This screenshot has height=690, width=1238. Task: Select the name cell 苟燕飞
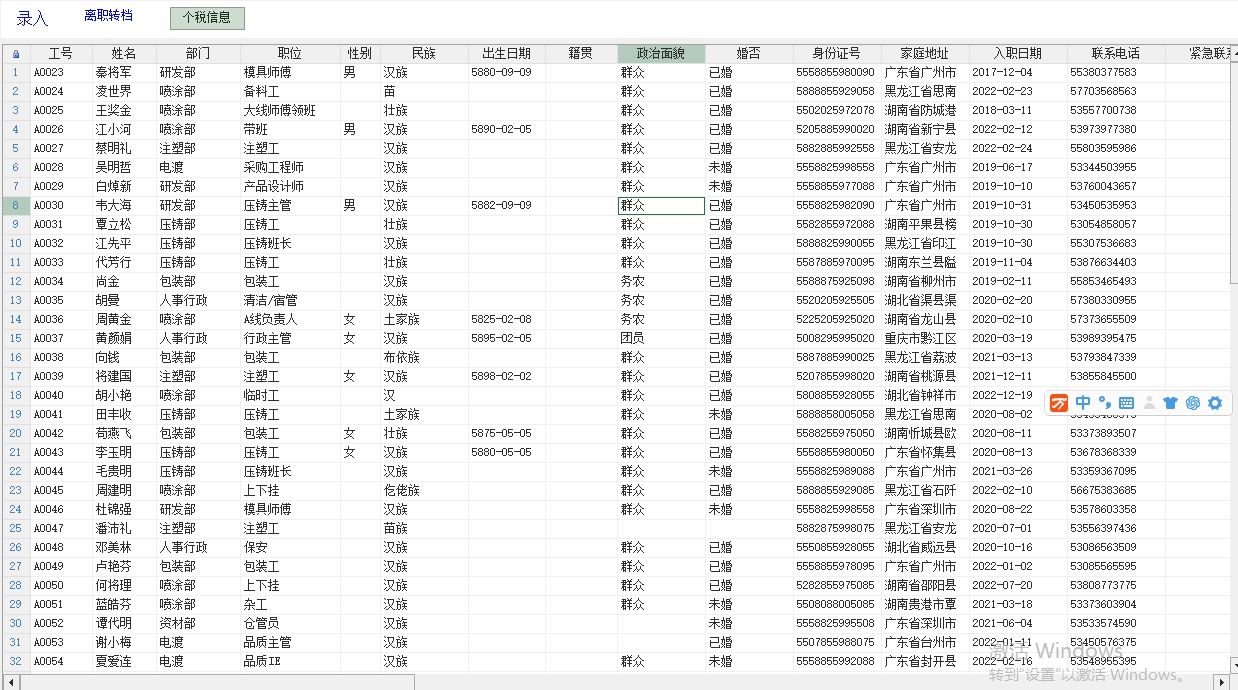(x=124, y=434)
